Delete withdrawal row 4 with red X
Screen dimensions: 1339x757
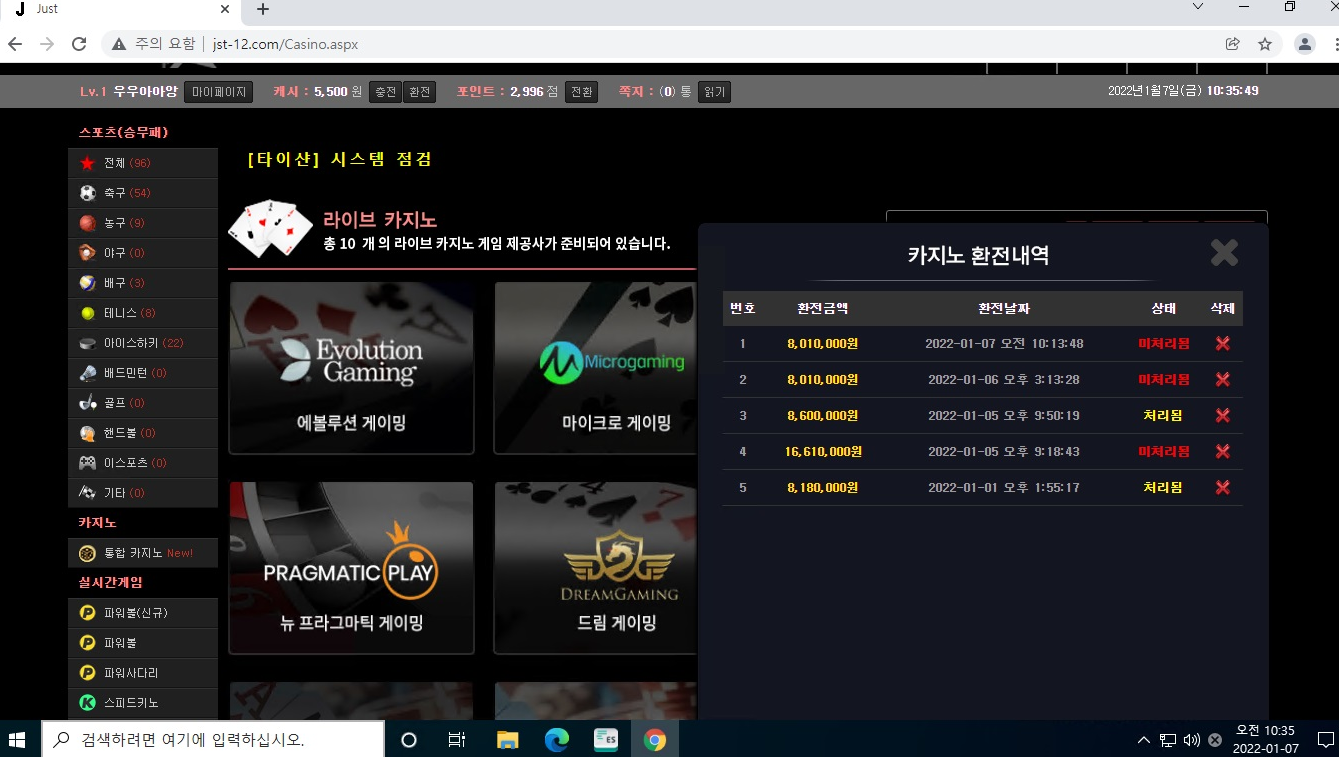pyautogui.click(x=1222, y=451)
